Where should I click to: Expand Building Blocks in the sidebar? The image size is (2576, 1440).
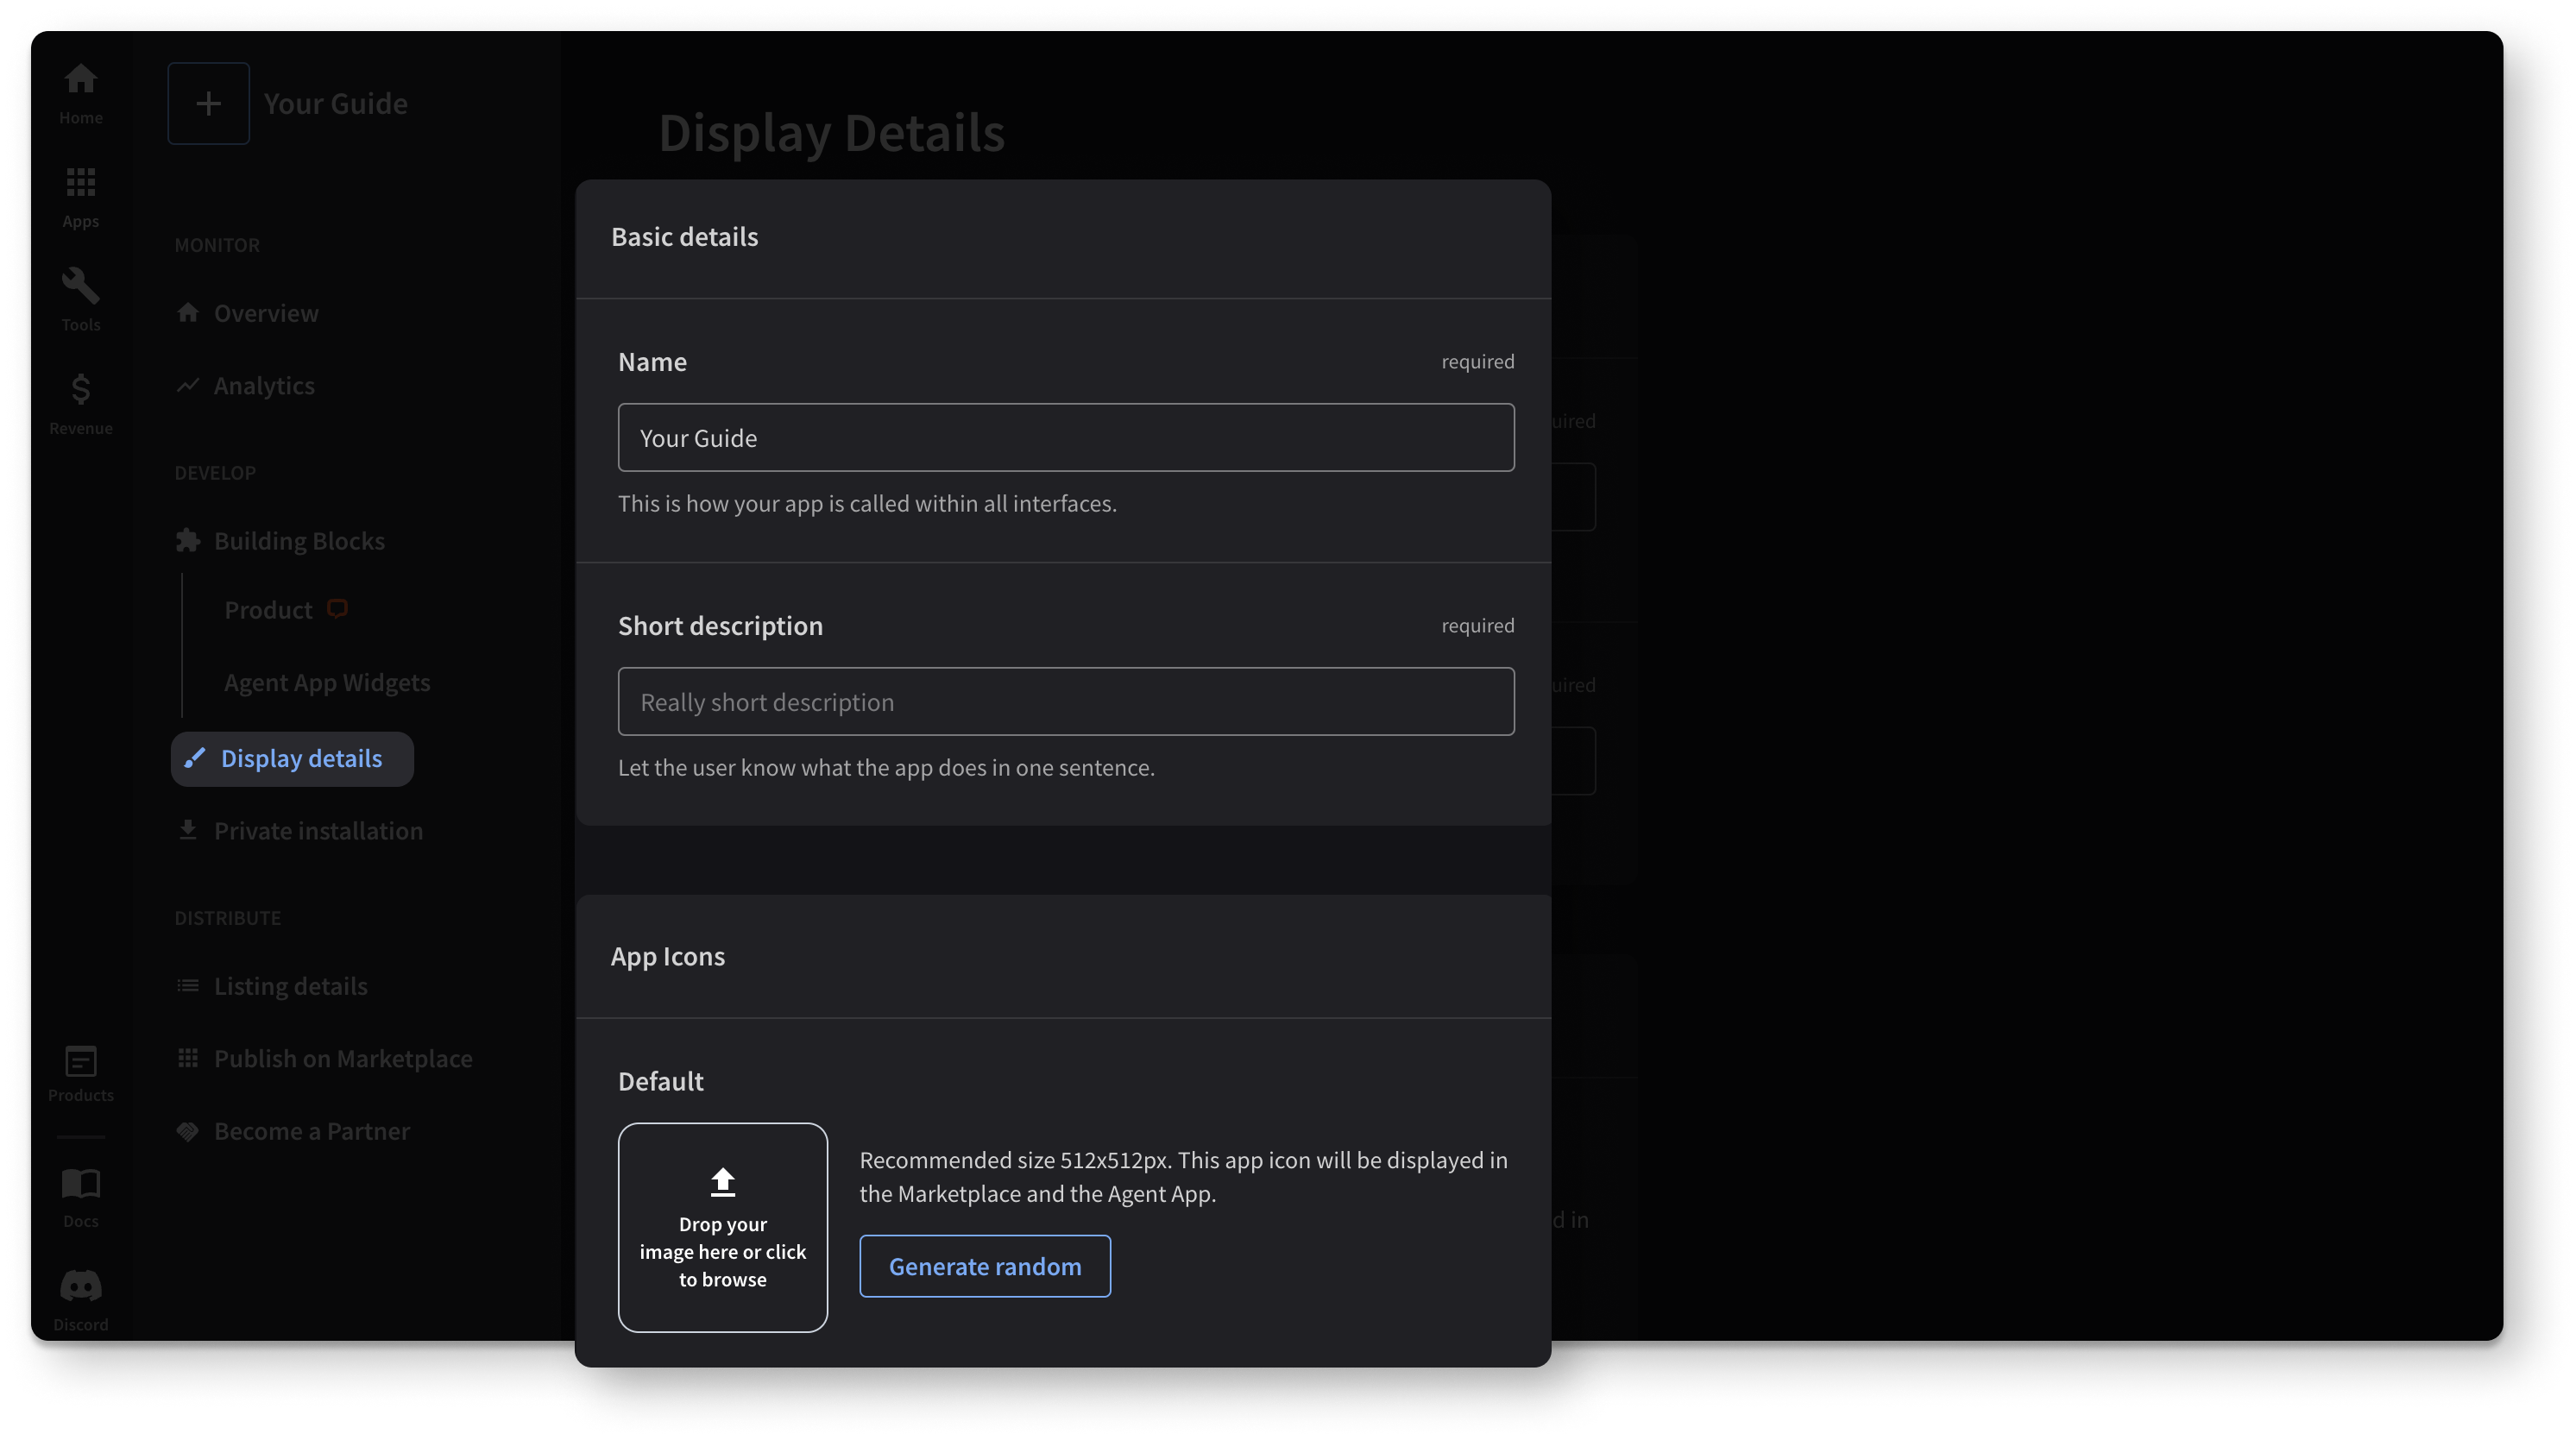point(299,540)
